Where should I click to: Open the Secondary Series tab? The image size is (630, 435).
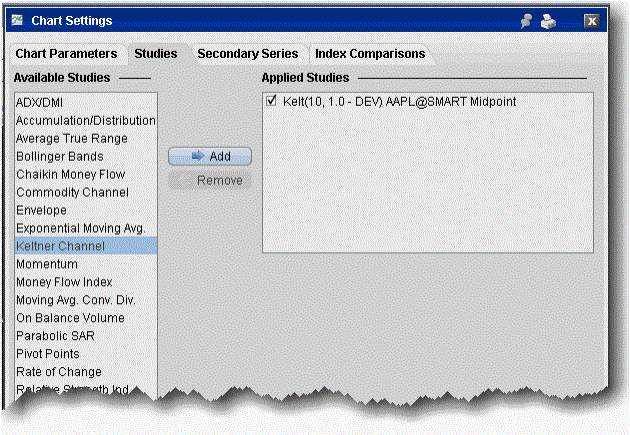(x=247, y=54)
